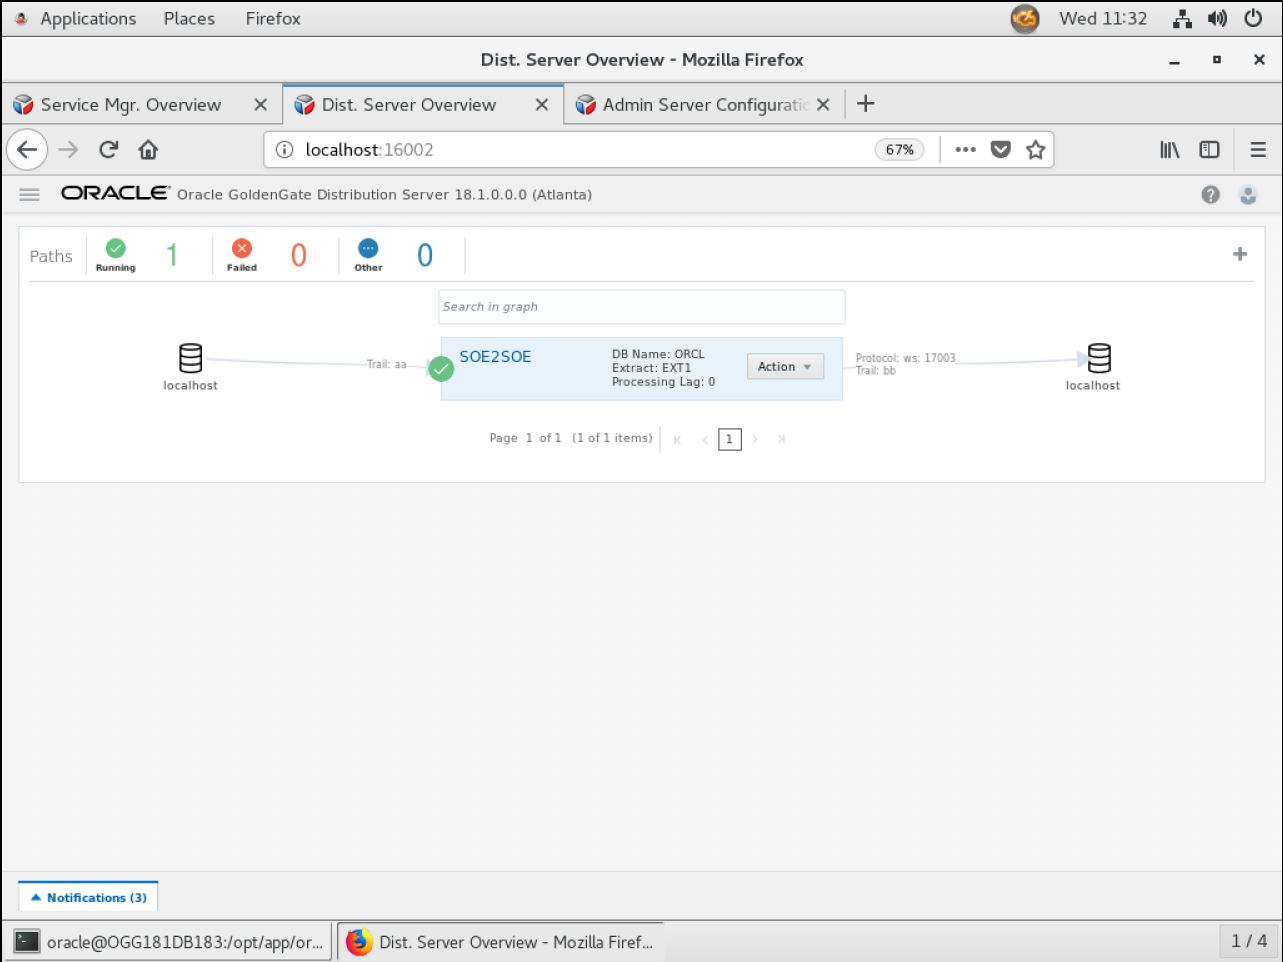Click the 'Processing Lag: 0' text

[663, 382]
